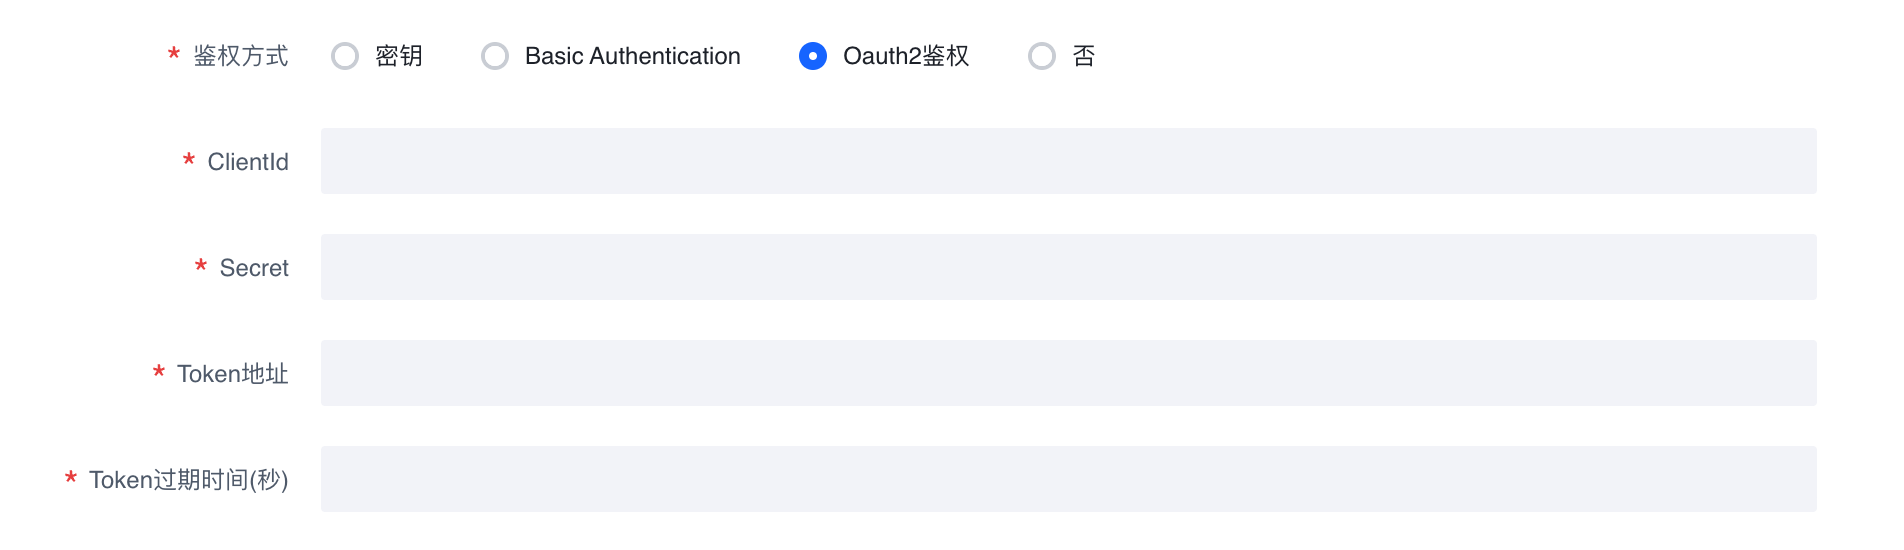Focus the ClientId input field

(x=1068, y=161)
